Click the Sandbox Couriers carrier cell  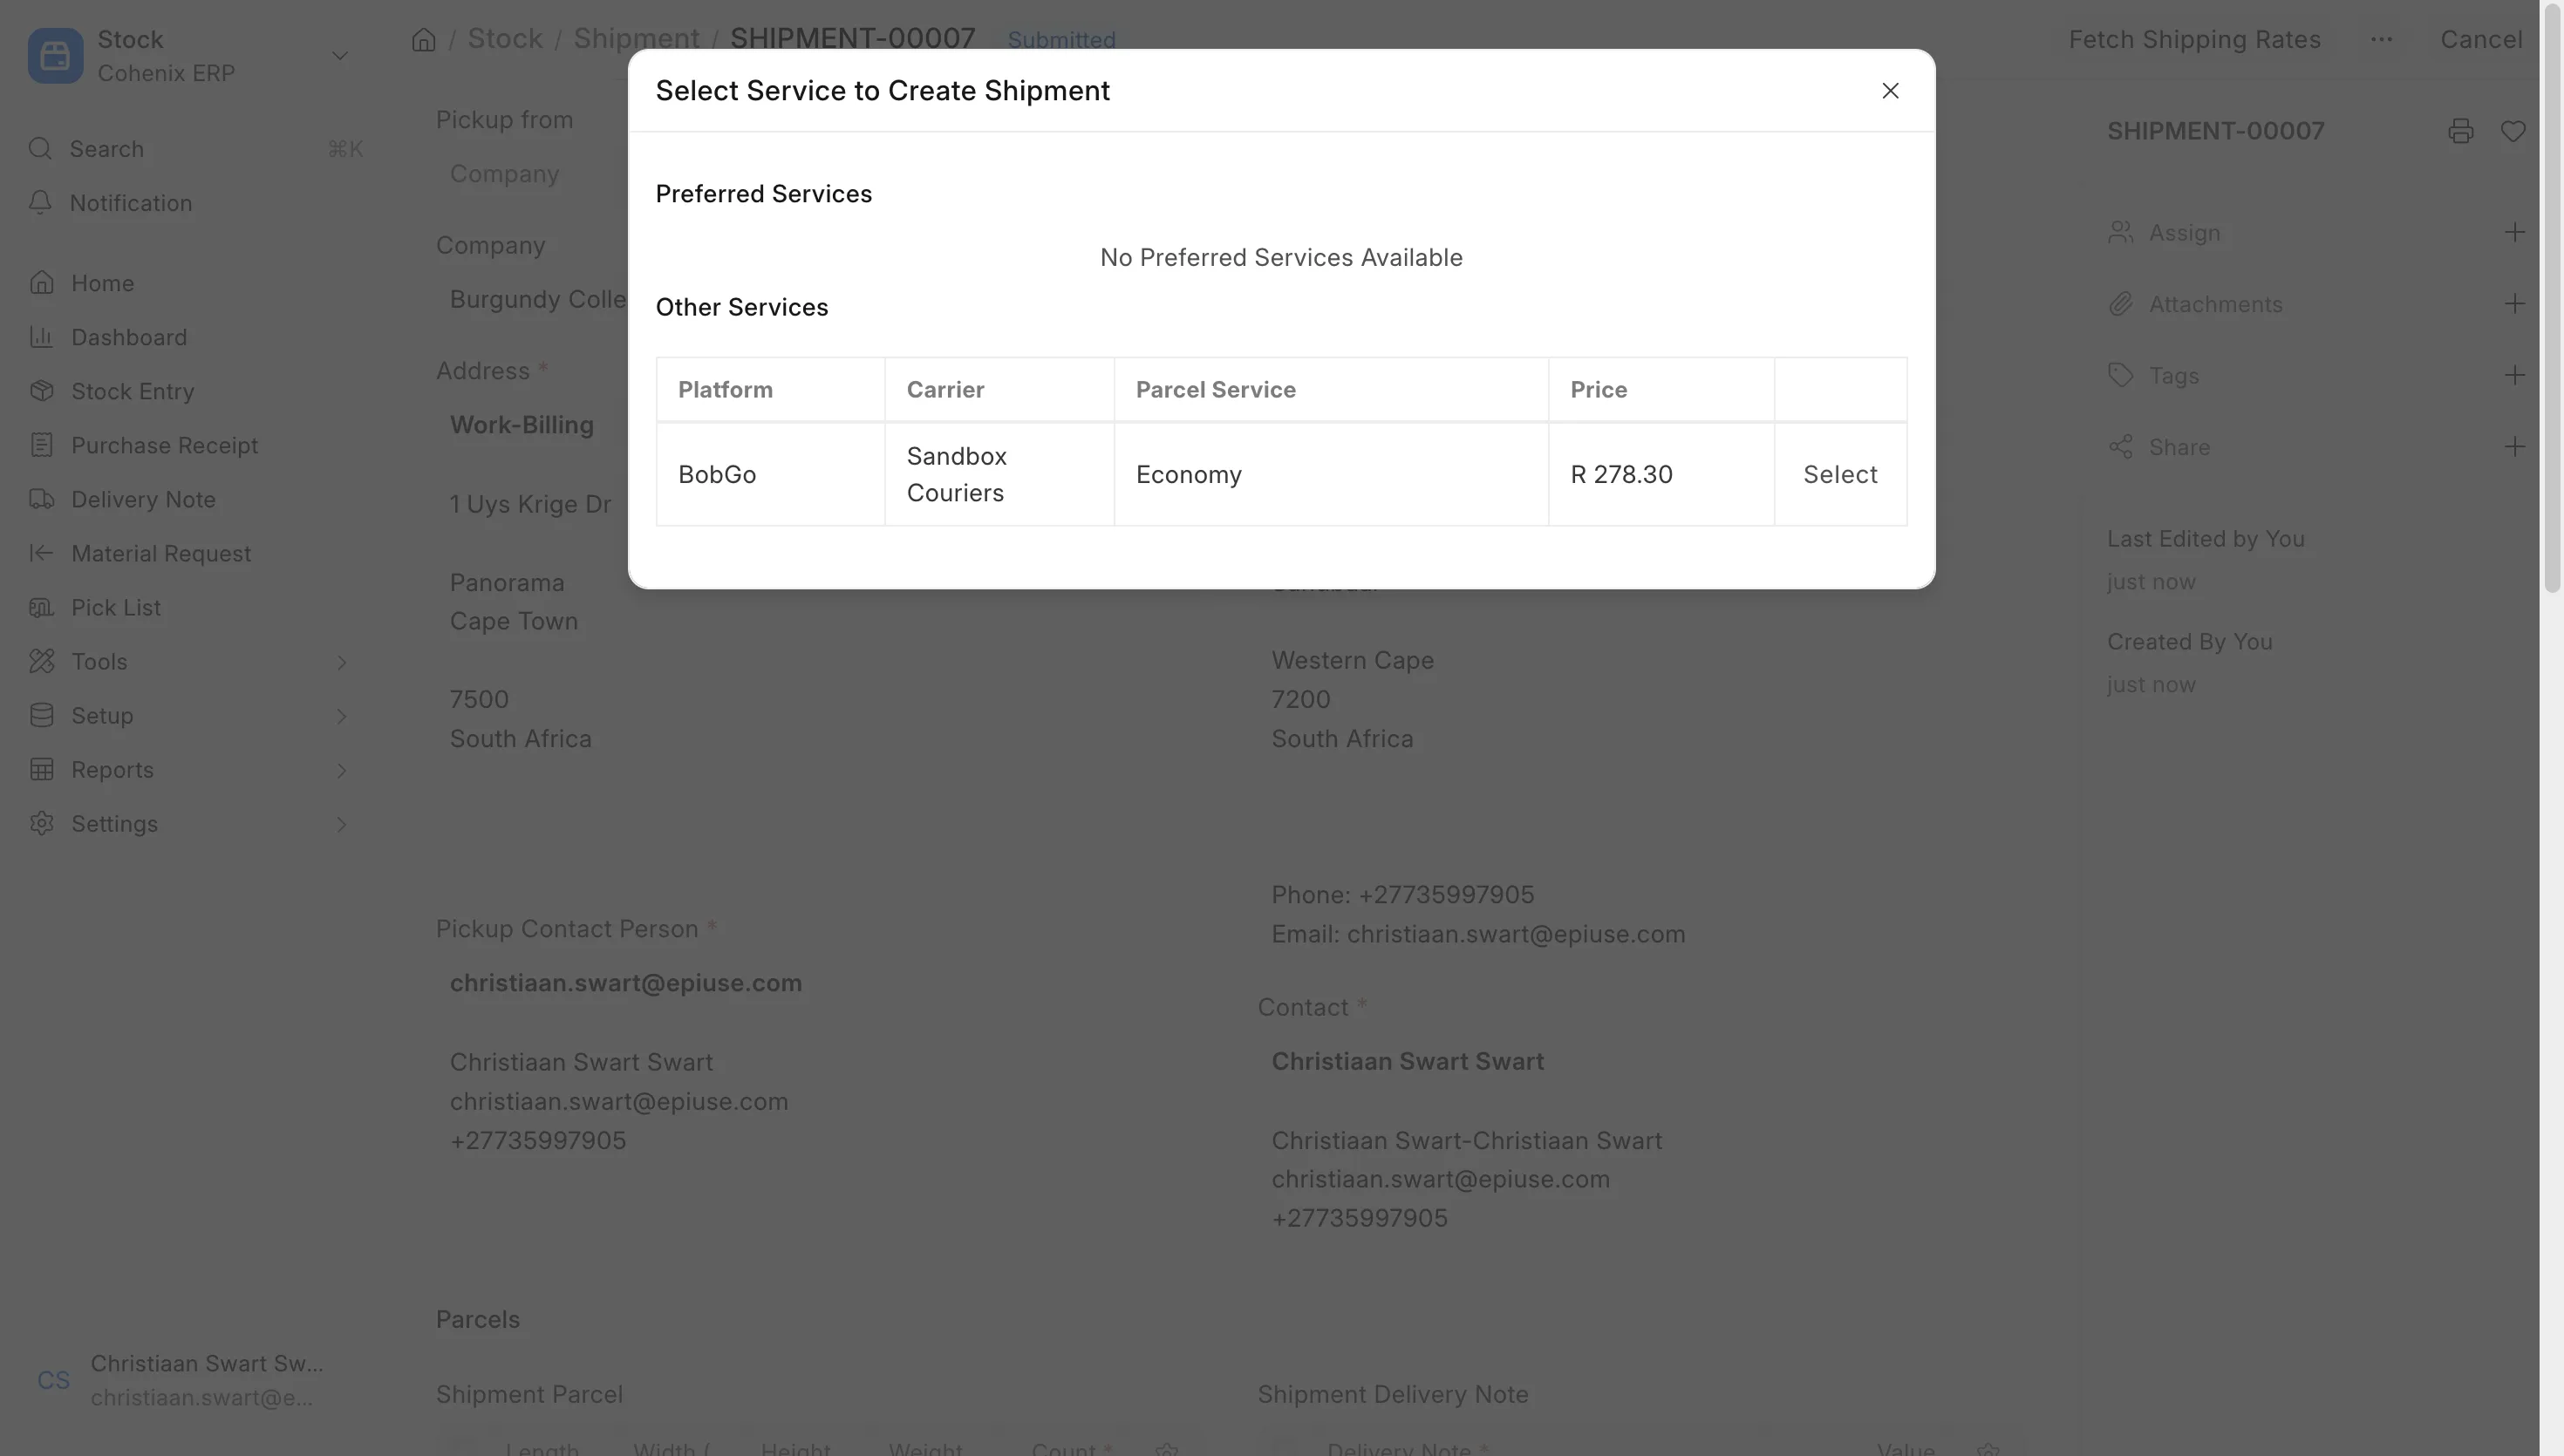pyautogui.click(x=999, y=474)
